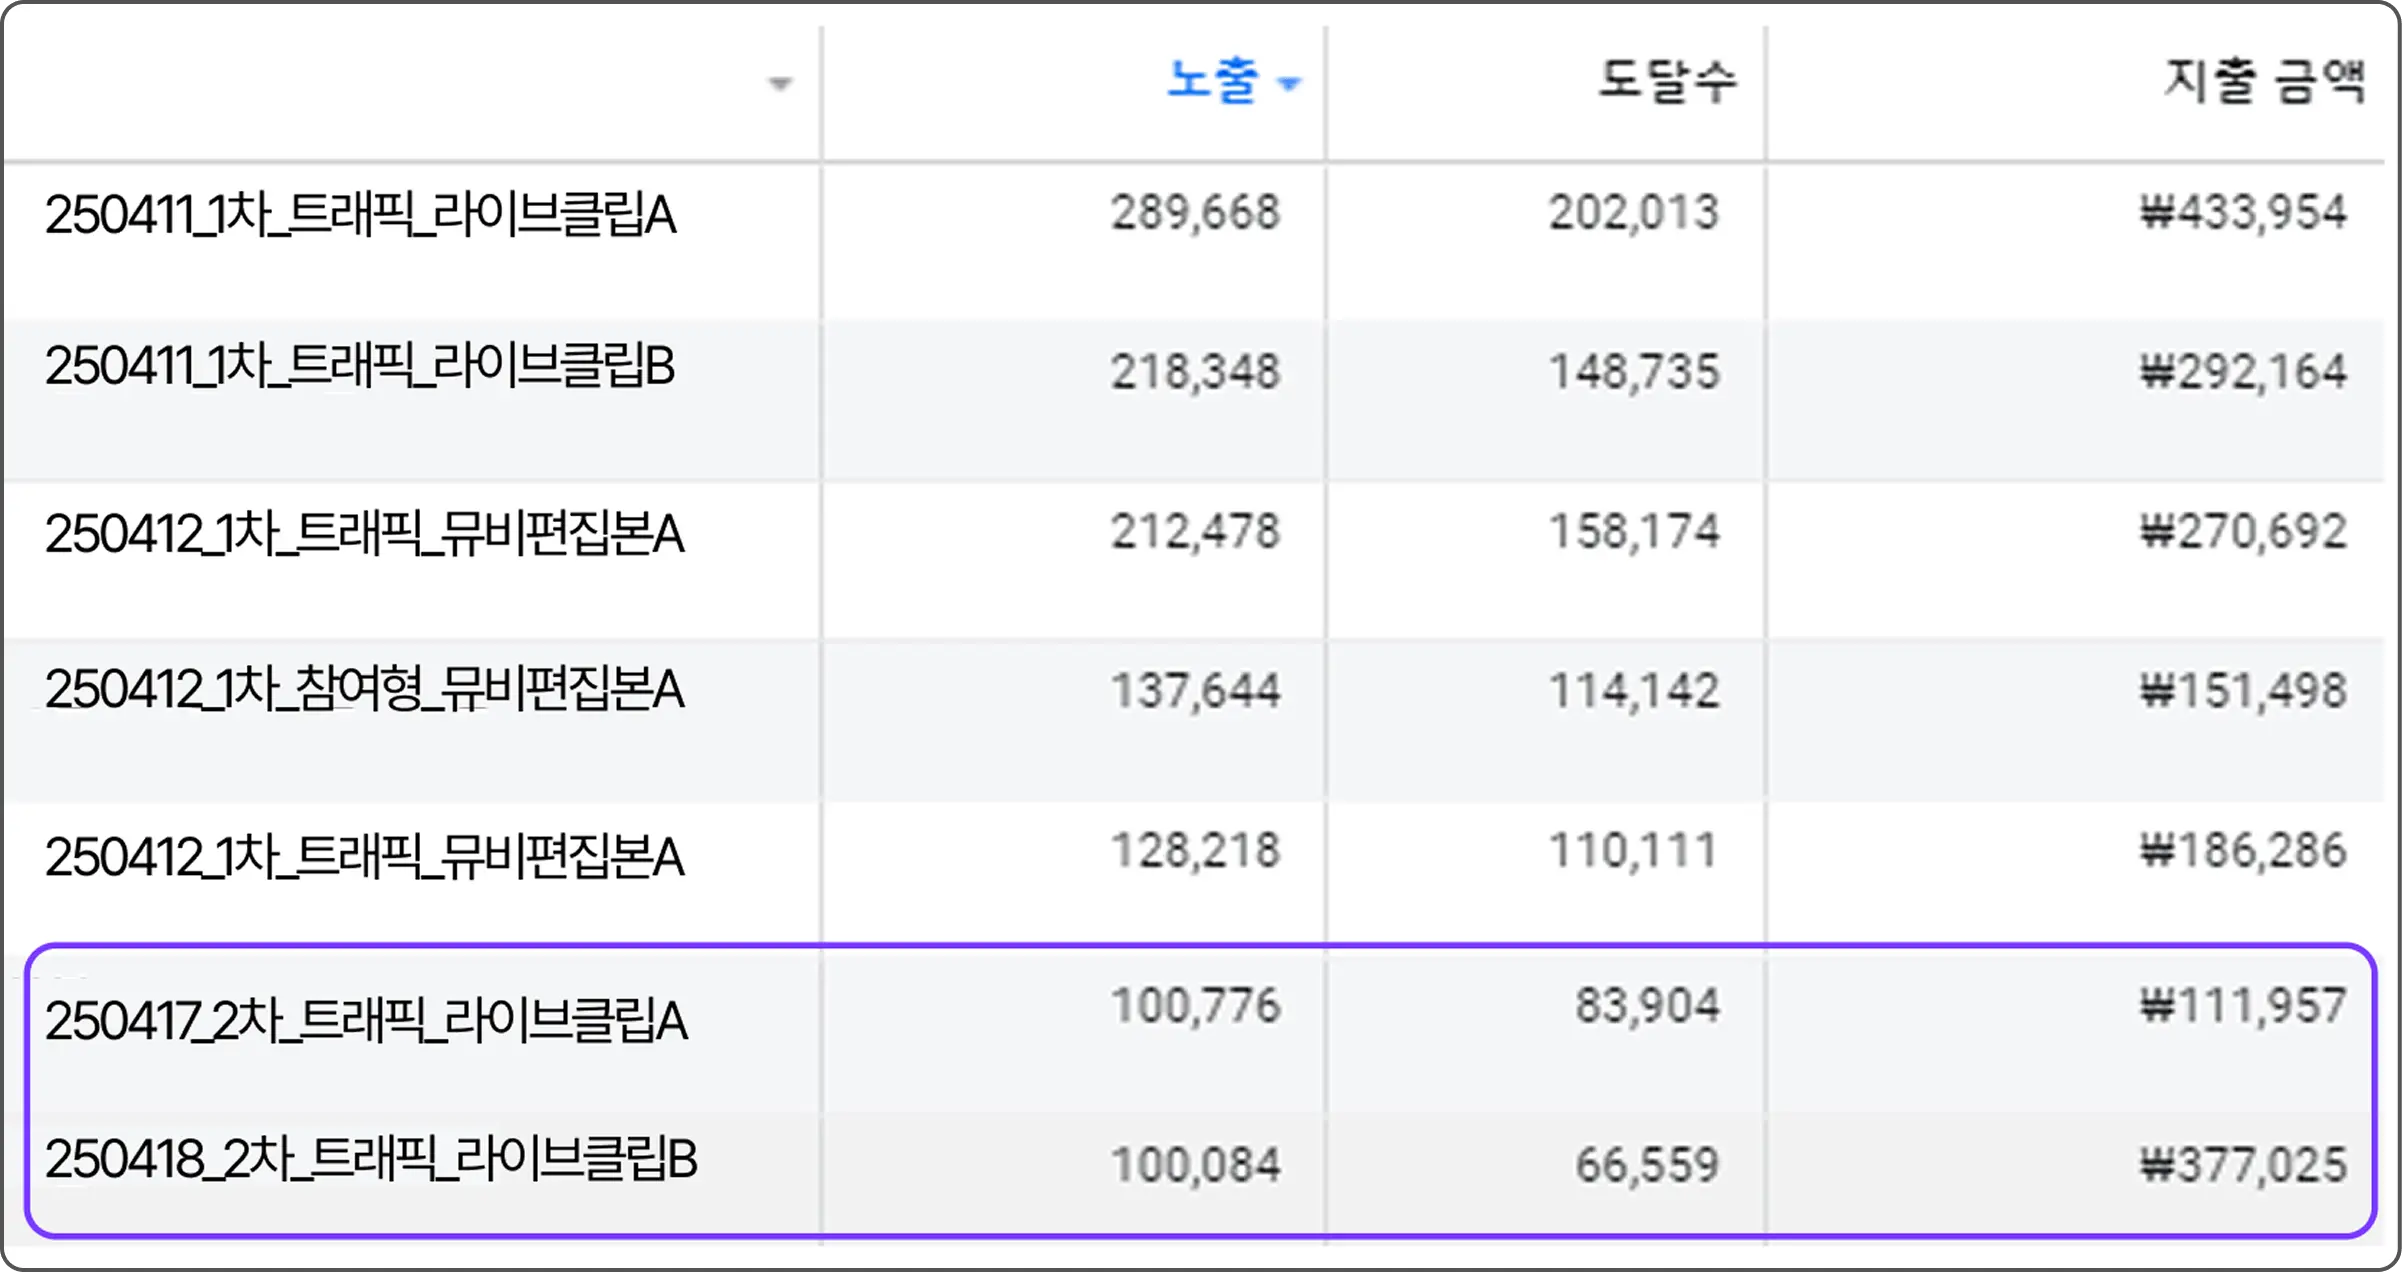
Task: Sort by the 노출 column header
Action: 1212,81
